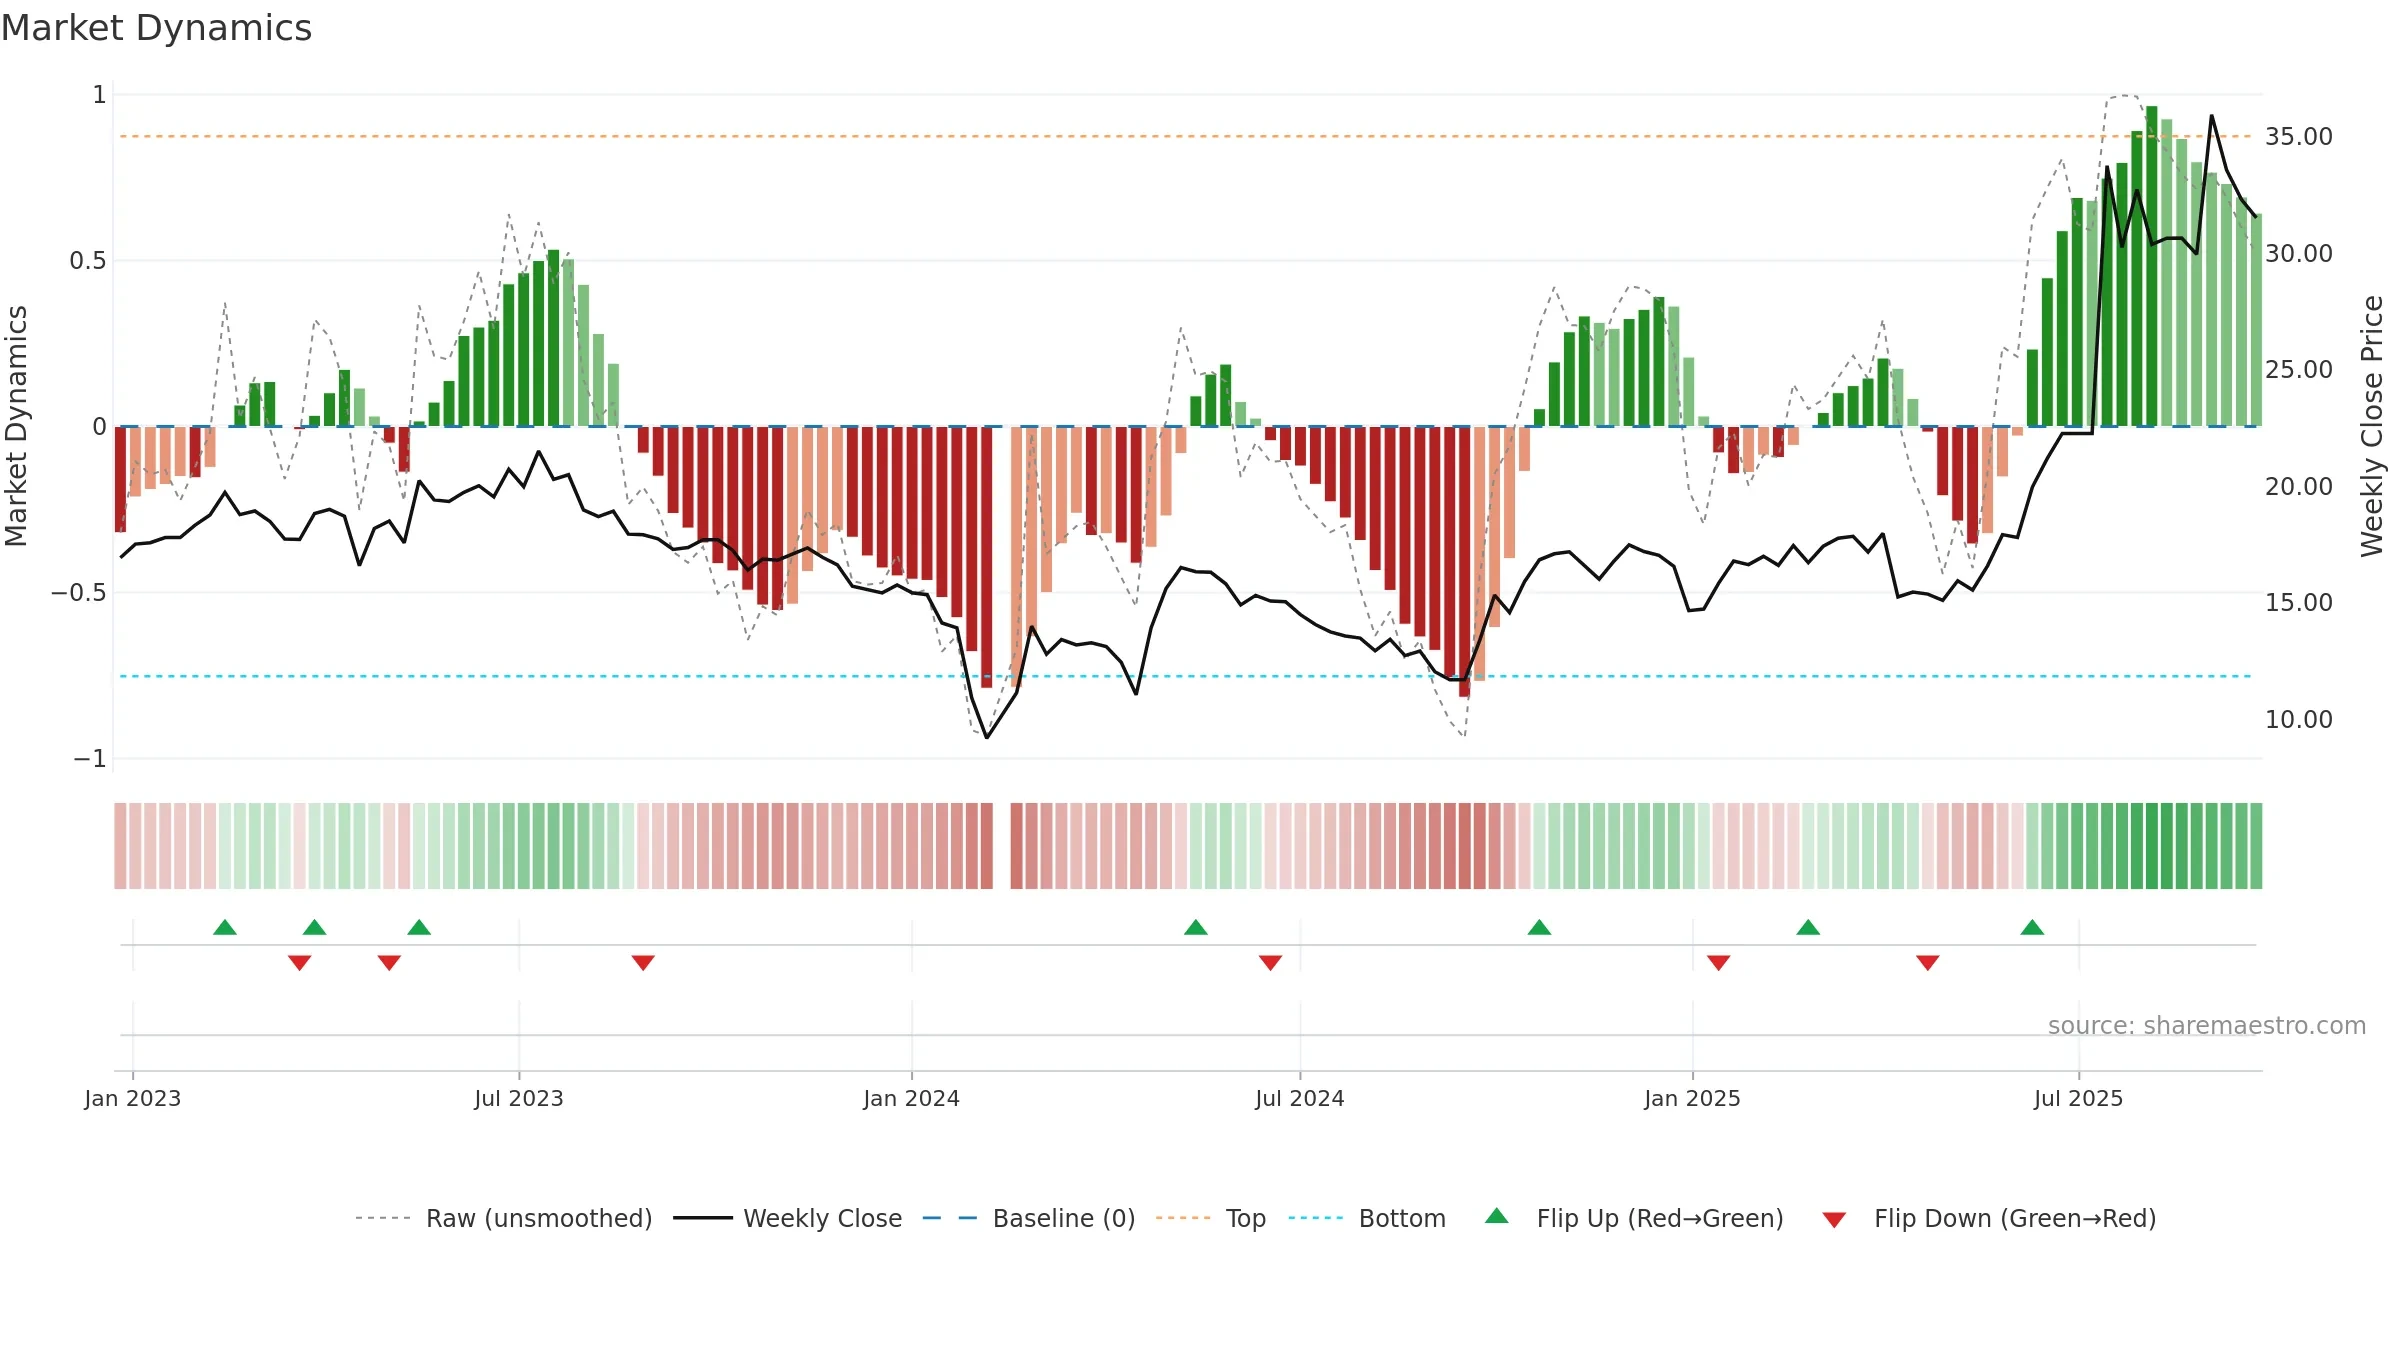Toggle the Top legend entry
Image resolution: width=2400 pixels, height=1350 pixels.
tap(1211, 1218)
